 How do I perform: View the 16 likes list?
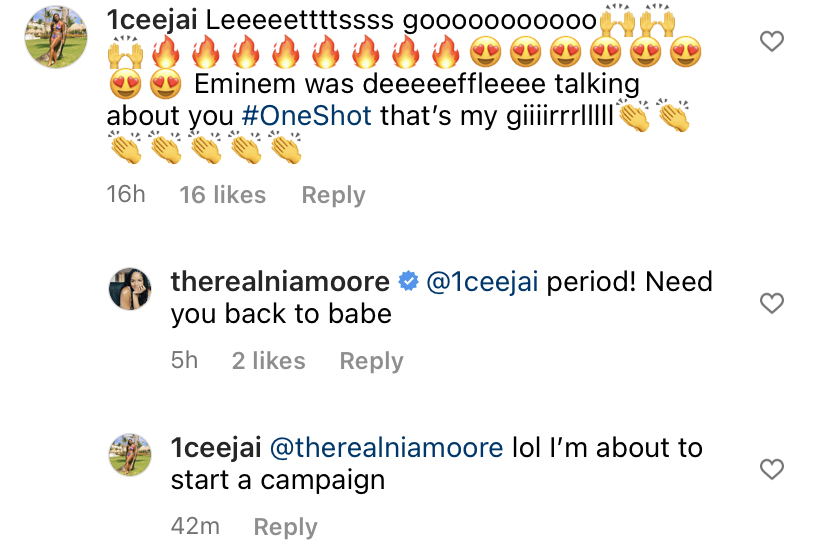223,195
